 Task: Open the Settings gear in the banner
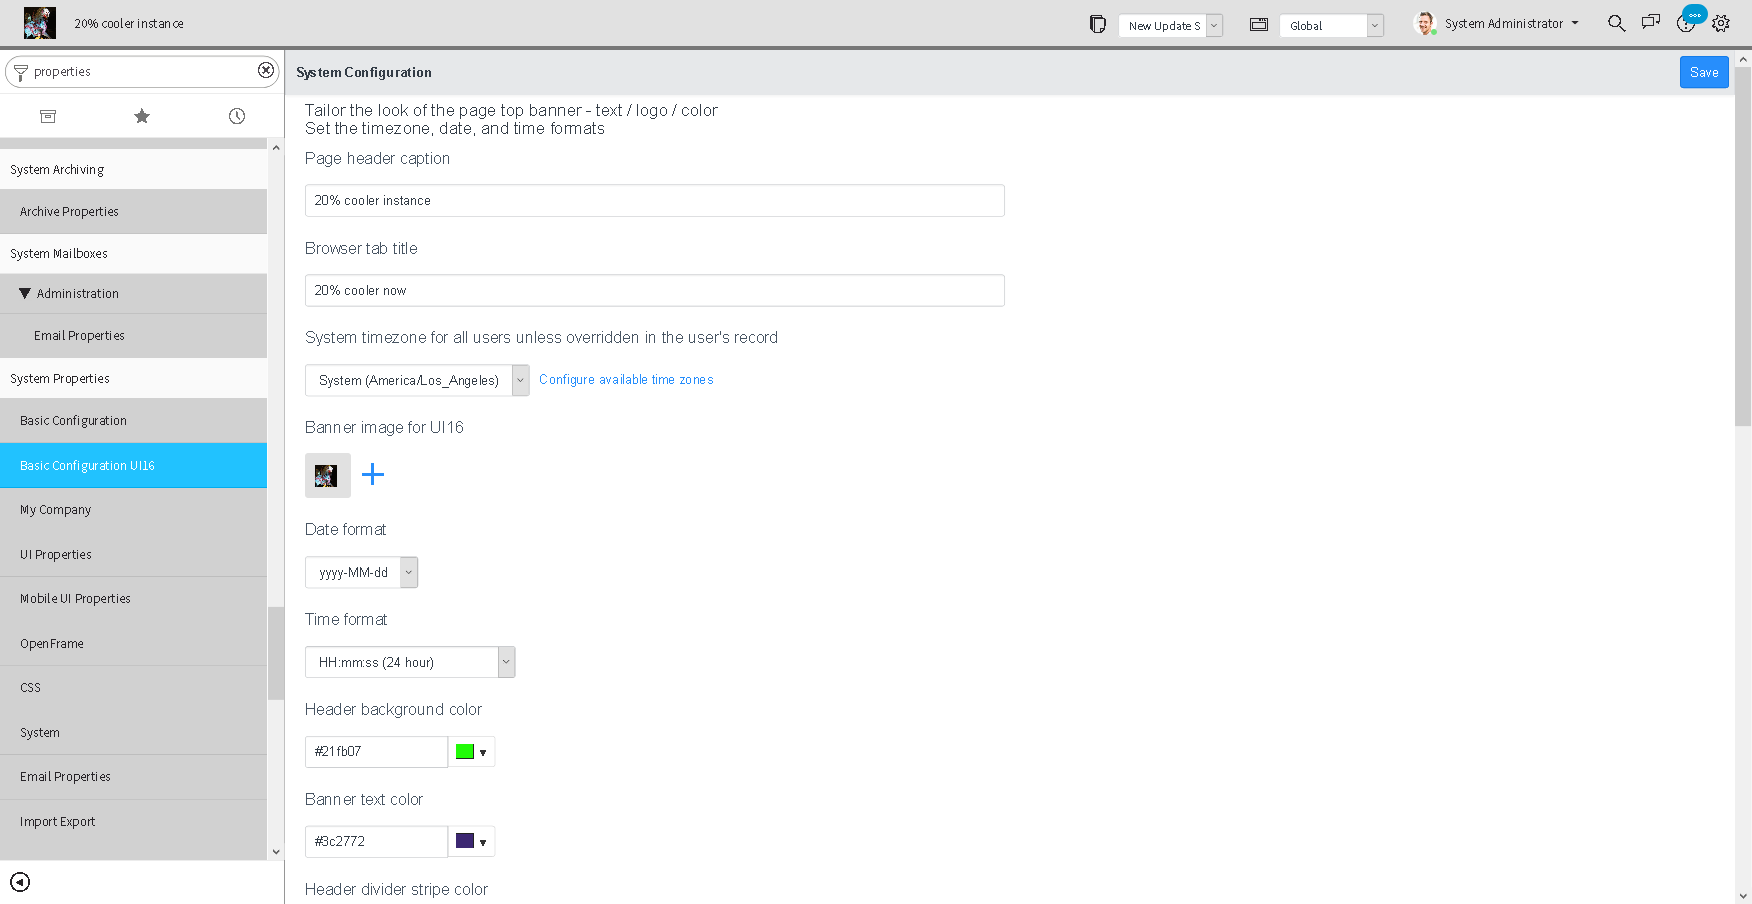(1721, 22)
